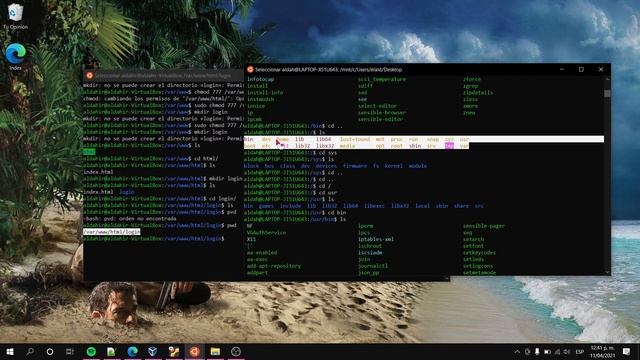Open Task View on the taskbar
Screen dimensions: 640x360
70,351
